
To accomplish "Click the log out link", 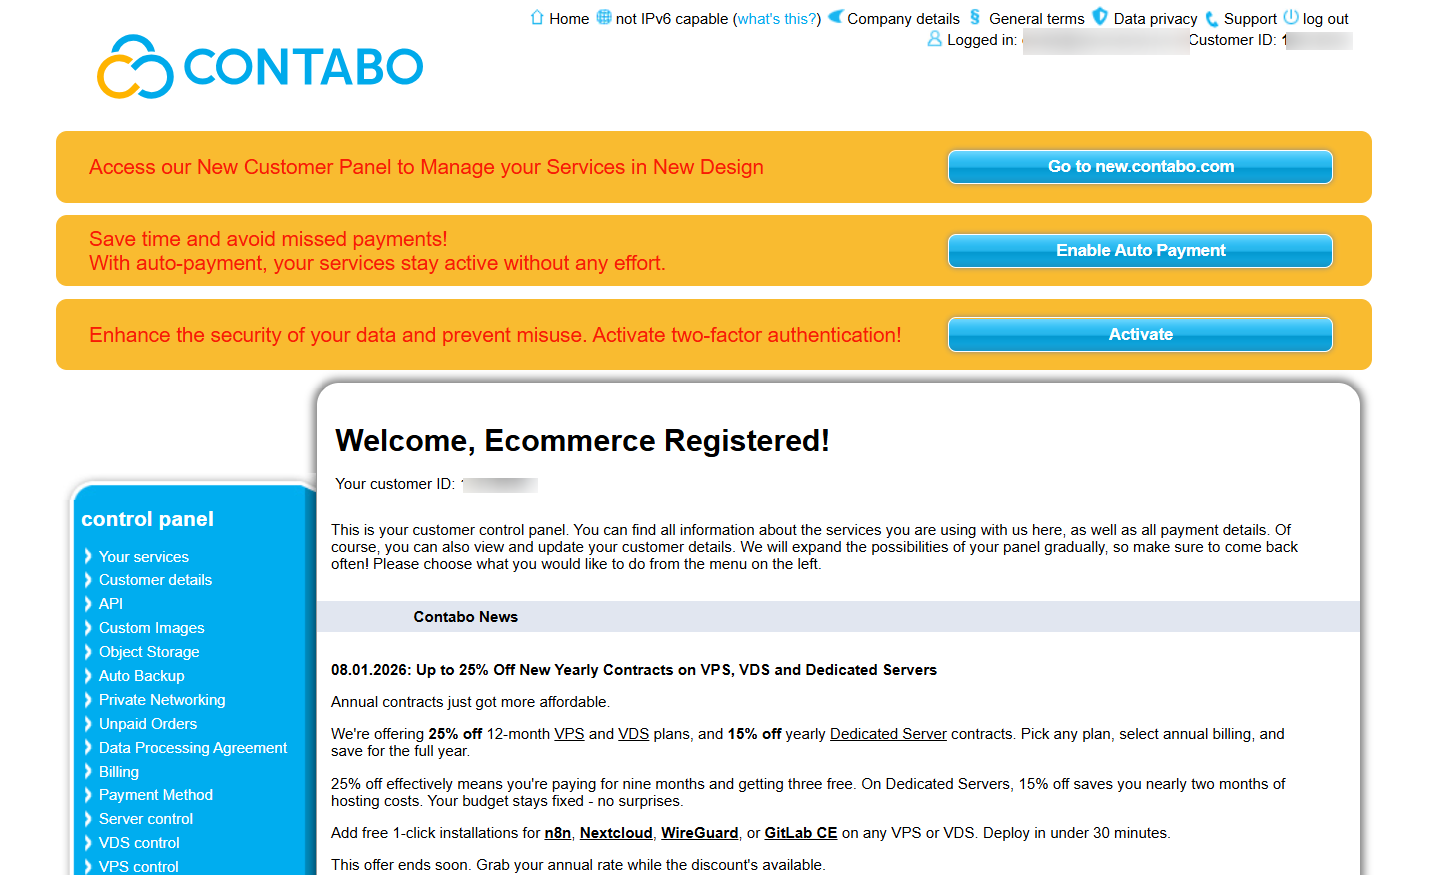I will tap(1326, 19).
